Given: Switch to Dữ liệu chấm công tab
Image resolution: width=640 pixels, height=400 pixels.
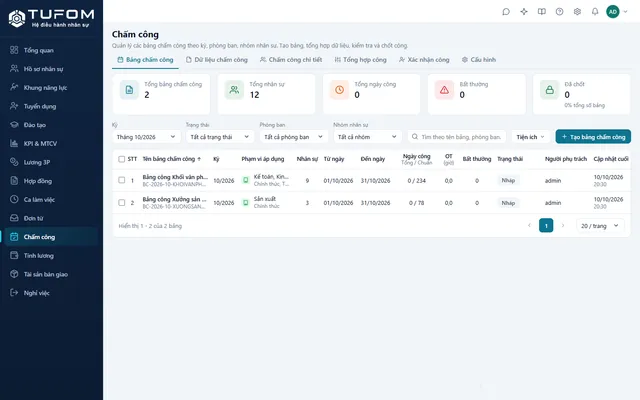Looking at the screenshot, I should click(217, 60).
